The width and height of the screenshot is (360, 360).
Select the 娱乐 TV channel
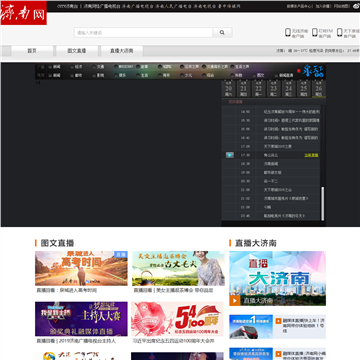[120, 75]
